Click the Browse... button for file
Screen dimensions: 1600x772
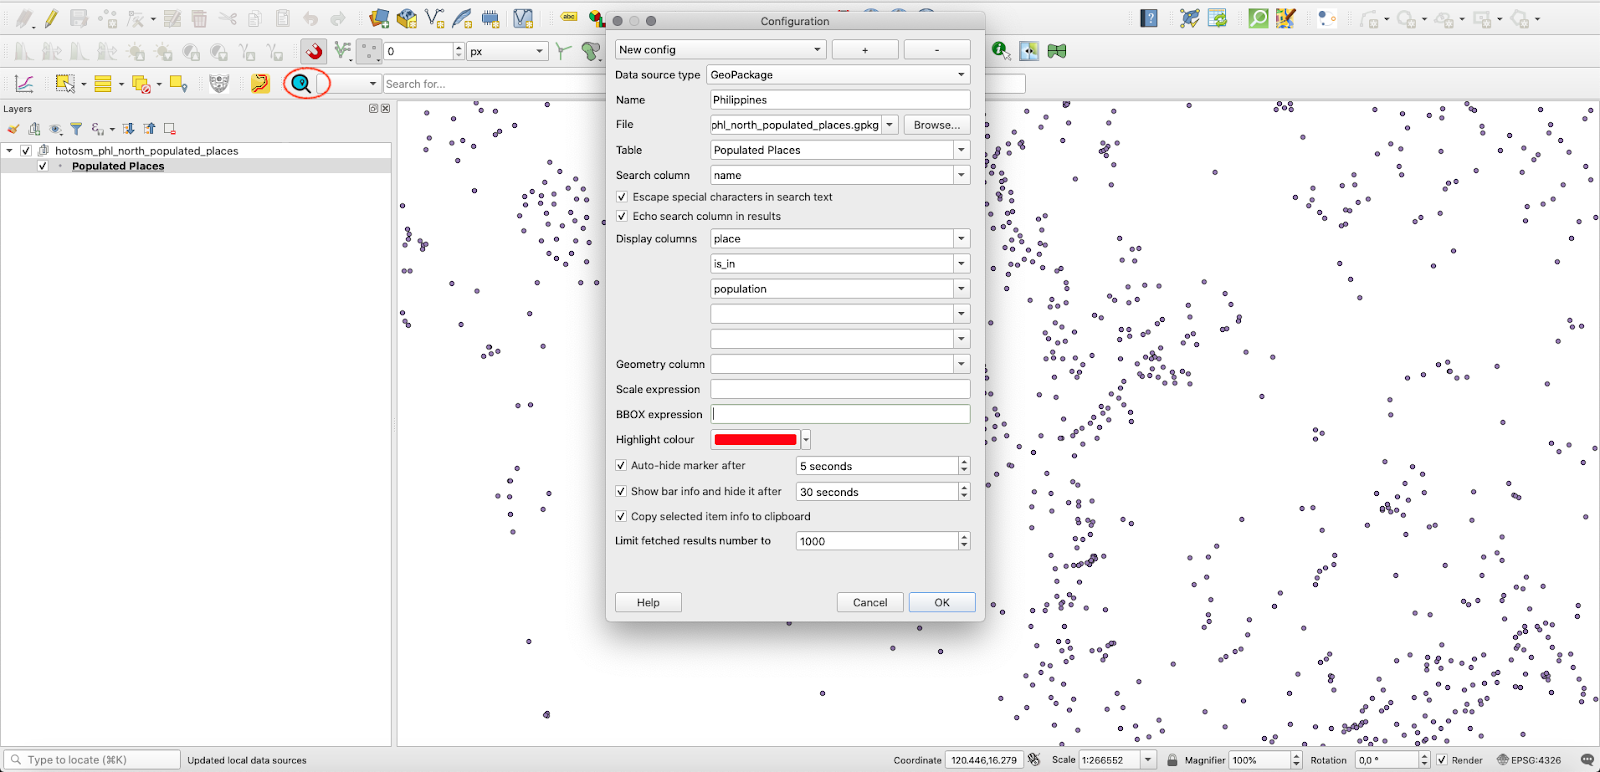936,125
